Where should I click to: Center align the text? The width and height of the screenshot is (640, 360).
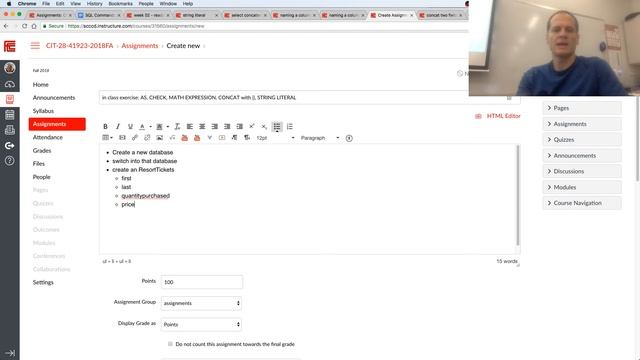202,127
